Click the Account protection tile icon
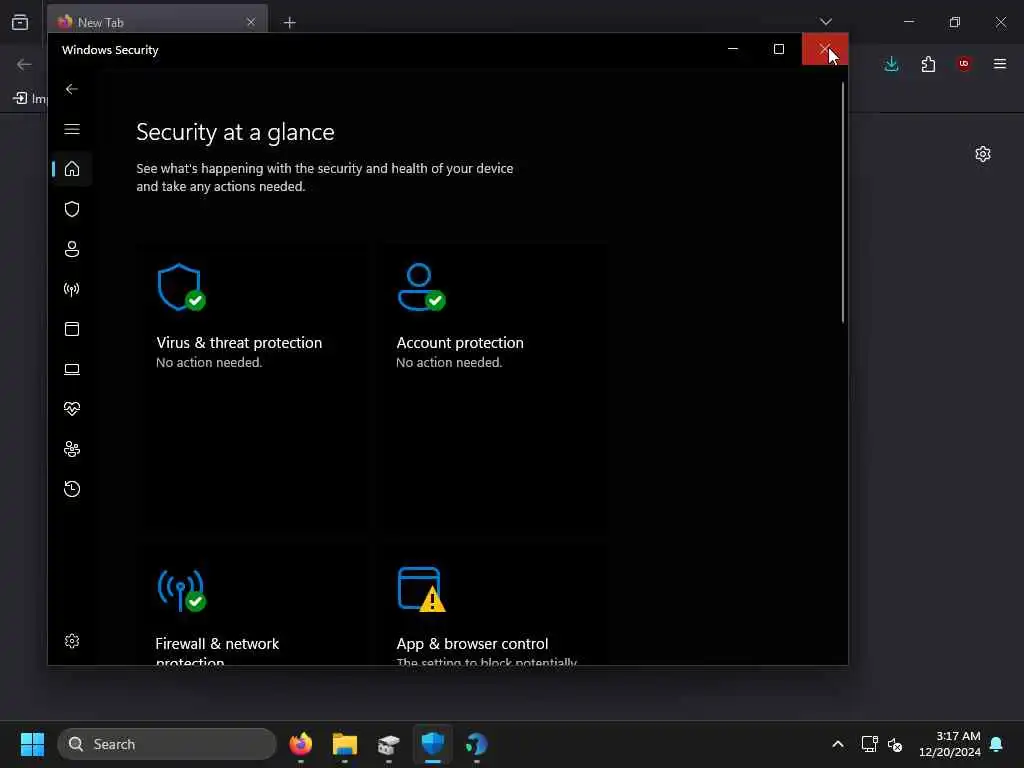 click(421, 287)
